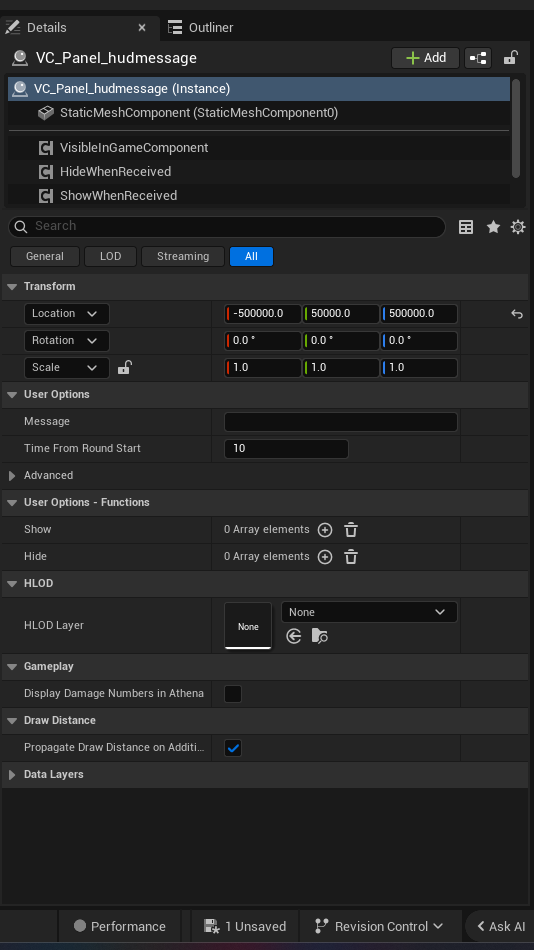Click Rotation Z field
Screen dimensions: 534x950
[x=419, y=340]
